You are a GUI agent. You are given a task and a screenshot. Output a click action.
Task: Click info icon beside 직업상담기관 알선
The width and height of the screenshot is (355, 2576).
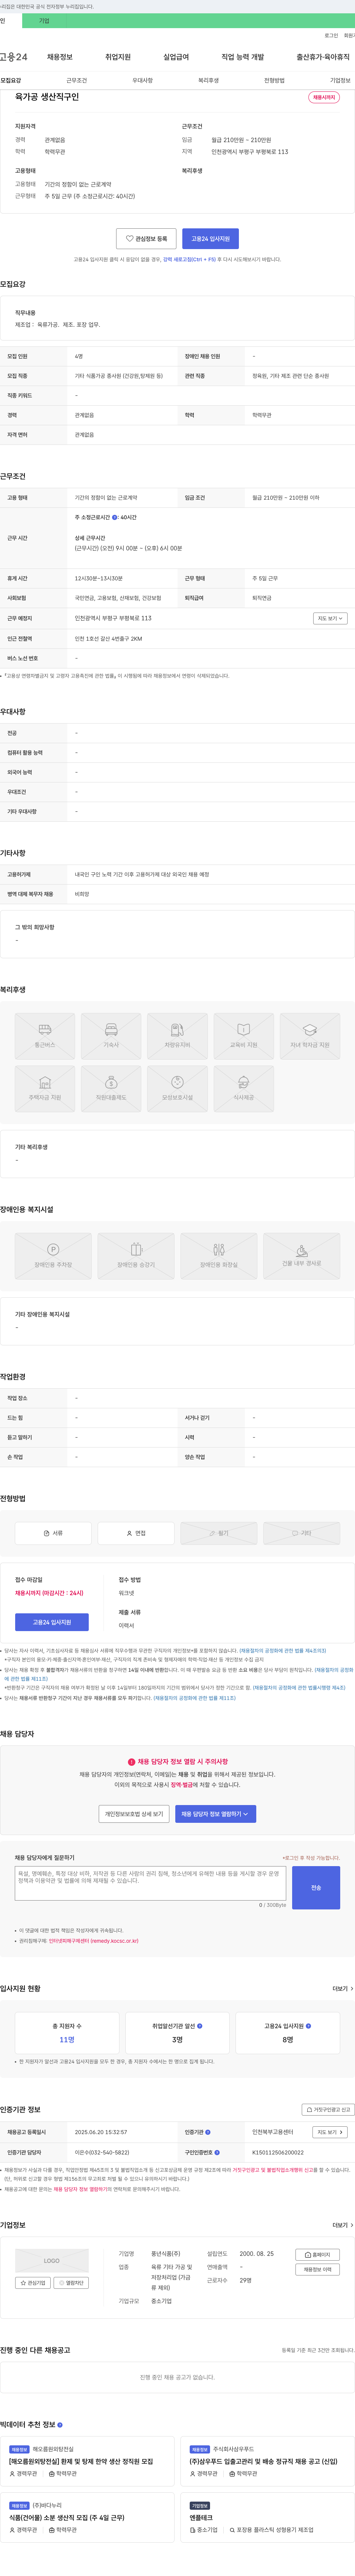tap(200, 2026)
